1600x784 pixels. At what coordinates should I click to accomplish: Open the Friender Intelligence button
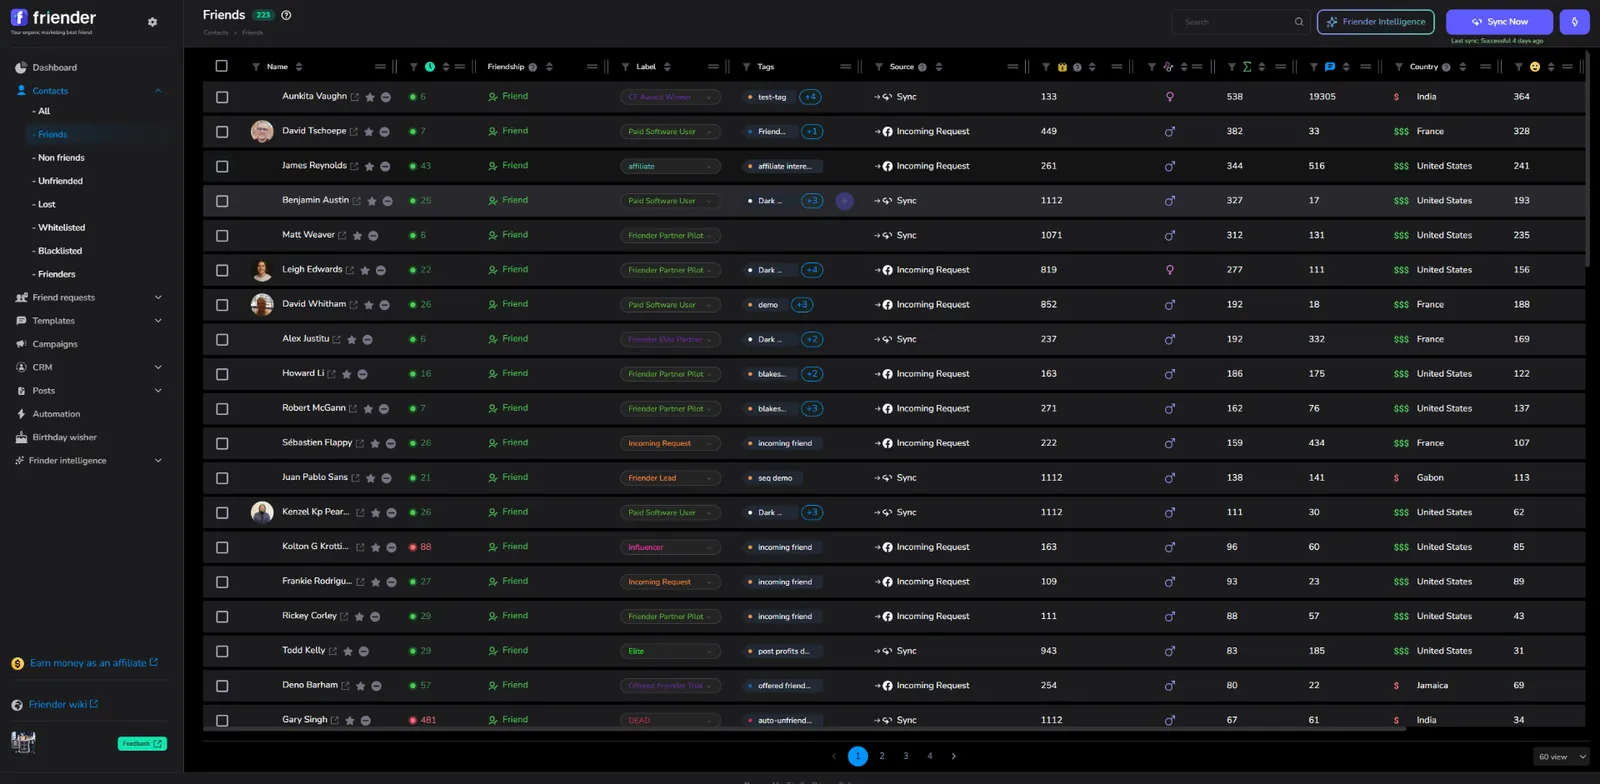click(1375, 22)
